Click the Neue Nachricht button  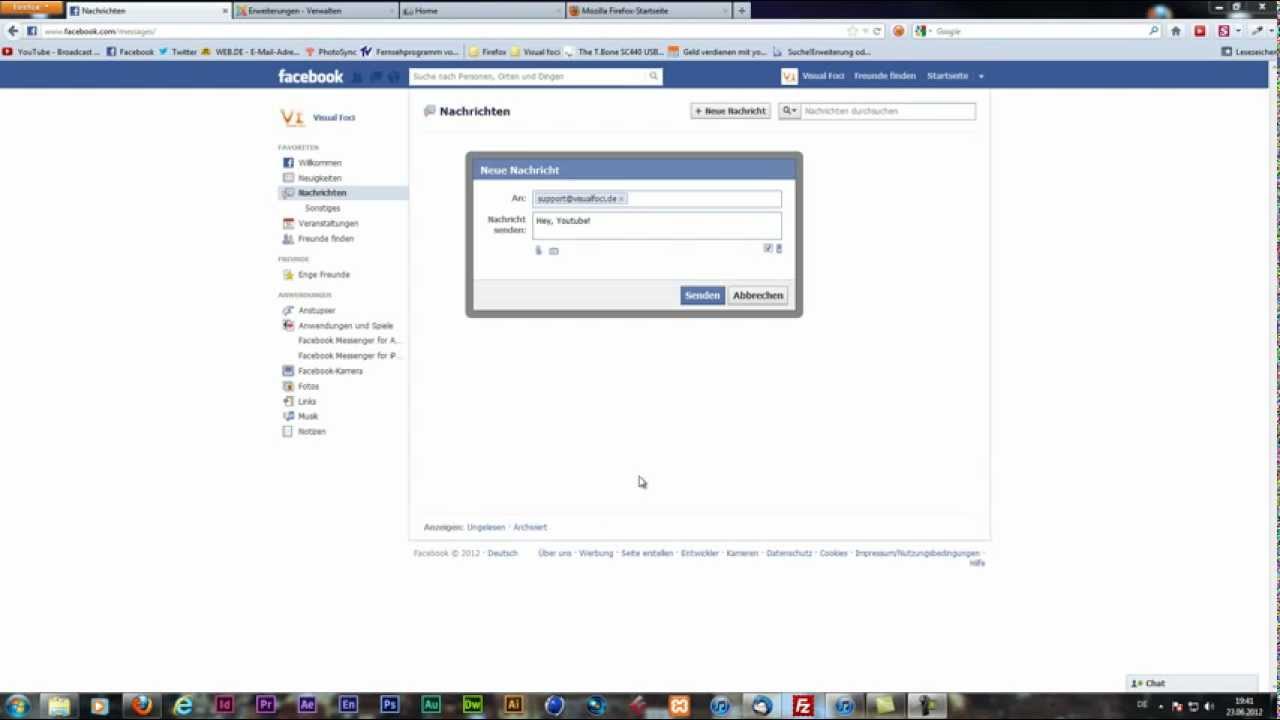(x=730, y=111)
